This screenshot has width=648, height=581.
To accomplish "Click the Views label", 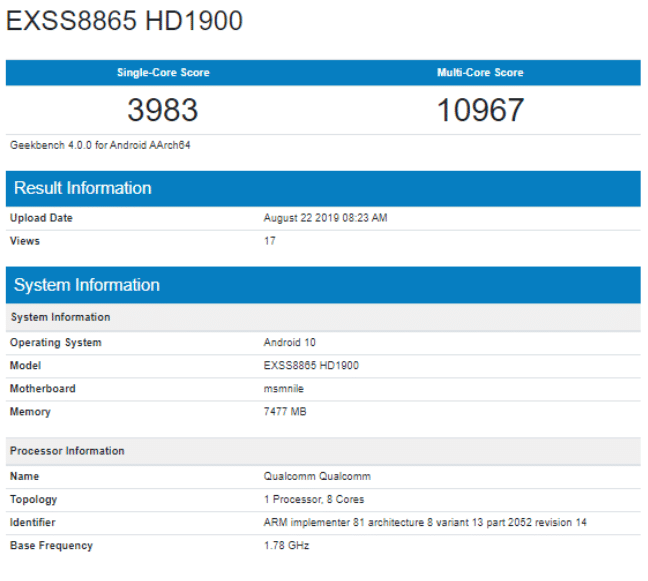I will pos(25,241).
